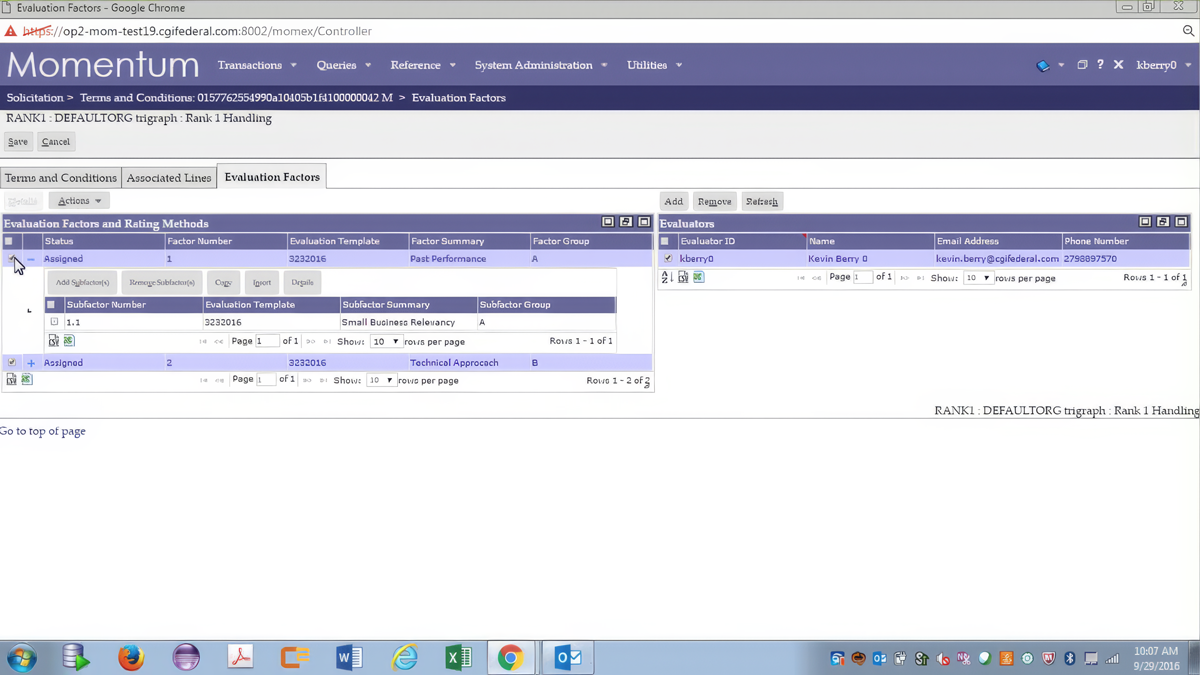Select the header checkbox in the Evaluators grid
Screen dimensions: 1200x675
[664, 240]
